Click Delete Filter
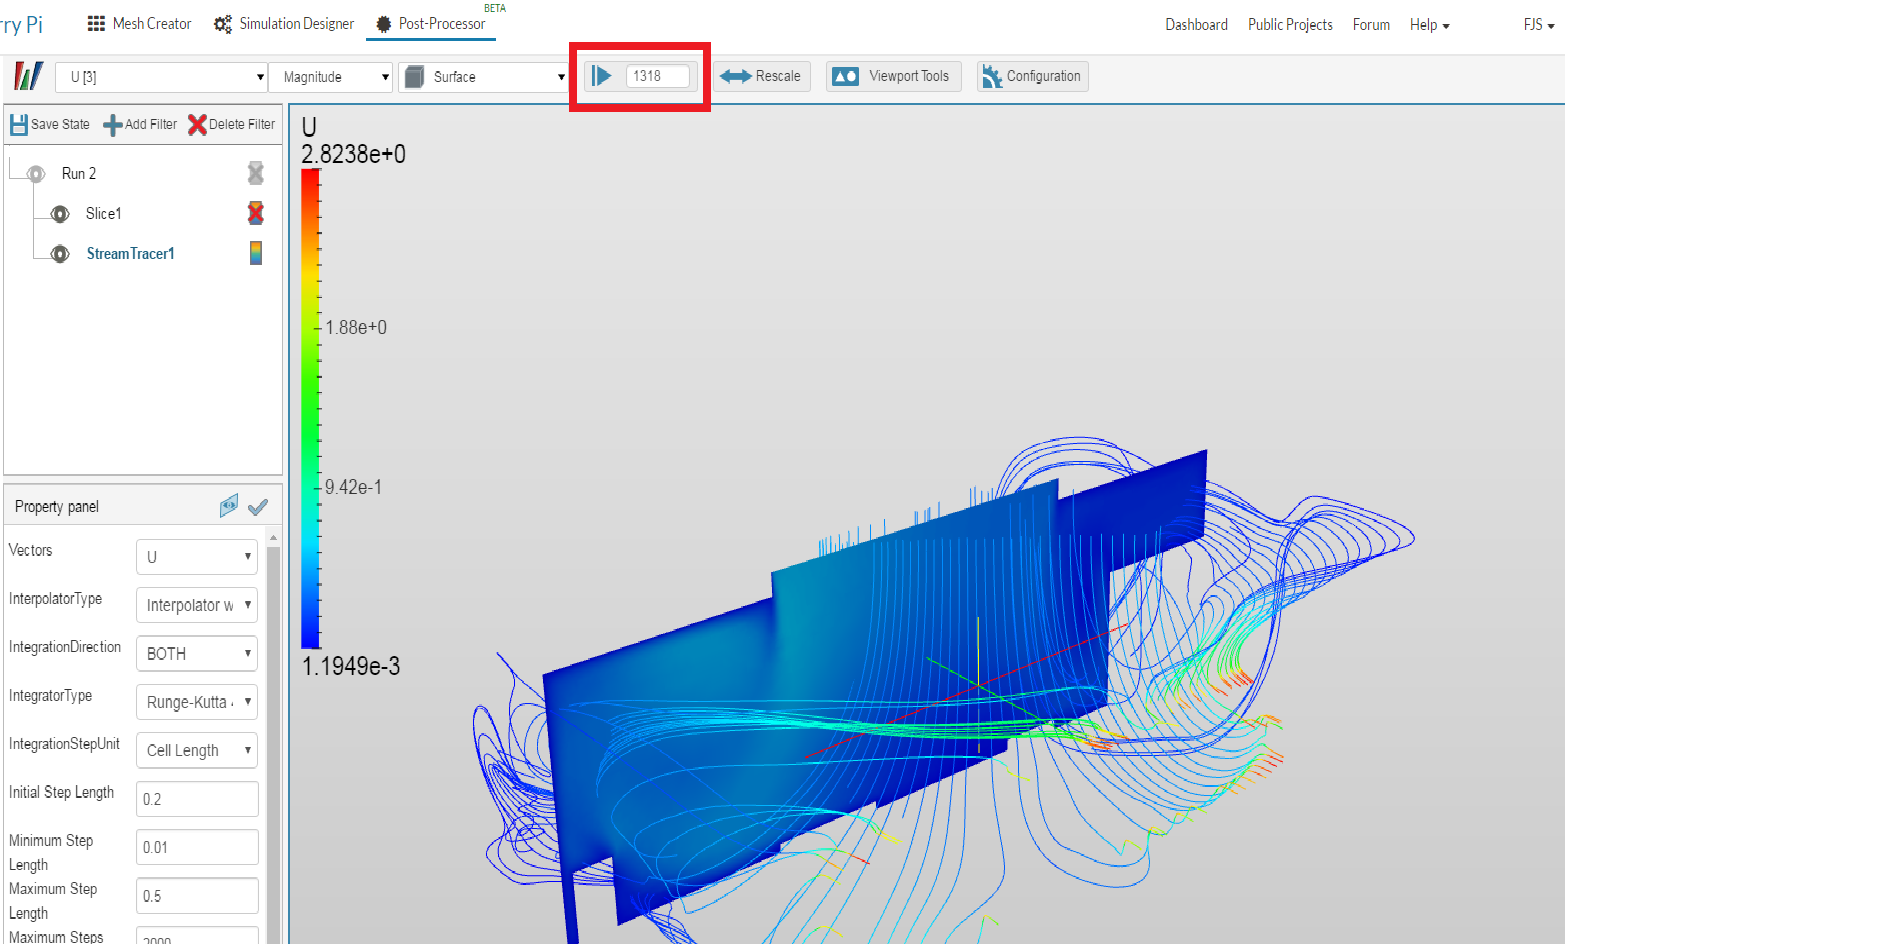This screenshot has width=1884, height=944. pyautogui.click(x=232, y=124)
